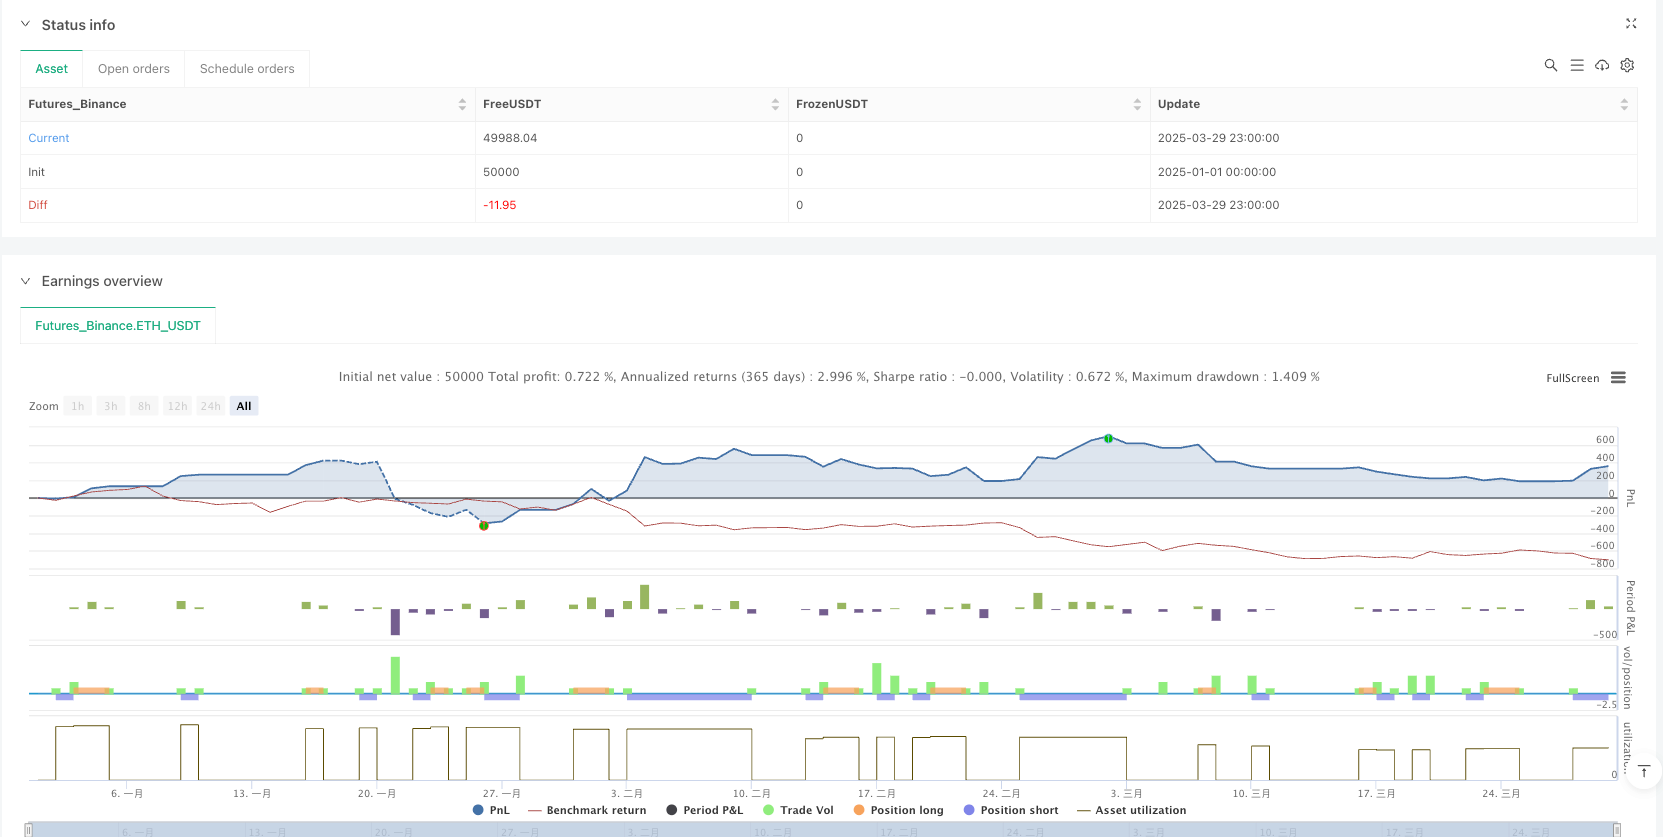Toggle the Asset utilization legend series
The height and width of the screenshot is (837, 1663).
(1131, 810)
